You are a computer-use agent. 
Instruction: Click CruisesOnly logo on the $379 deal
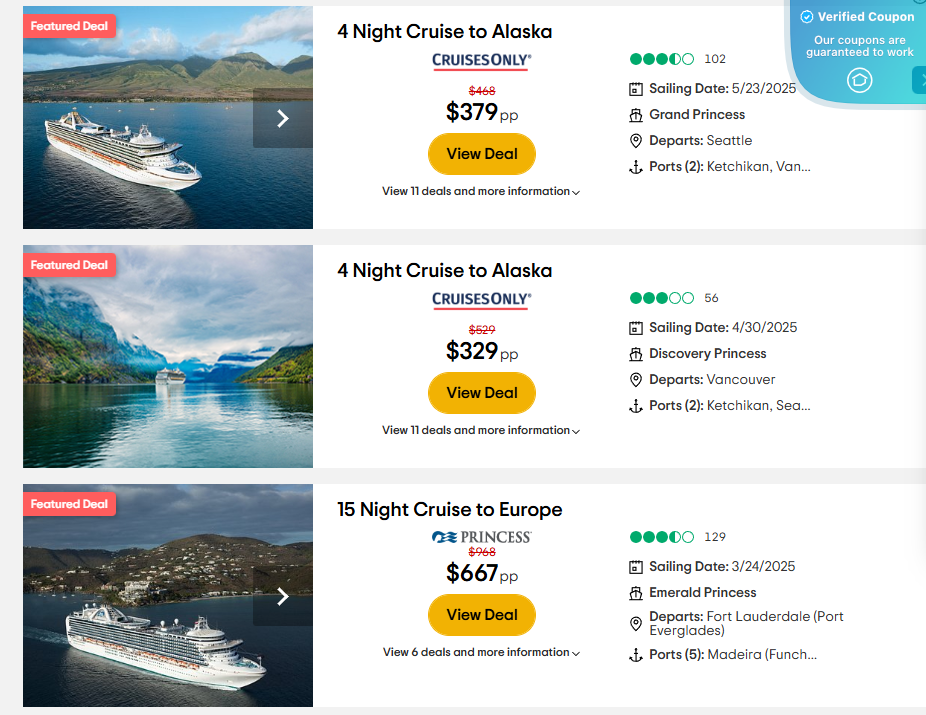482,61
